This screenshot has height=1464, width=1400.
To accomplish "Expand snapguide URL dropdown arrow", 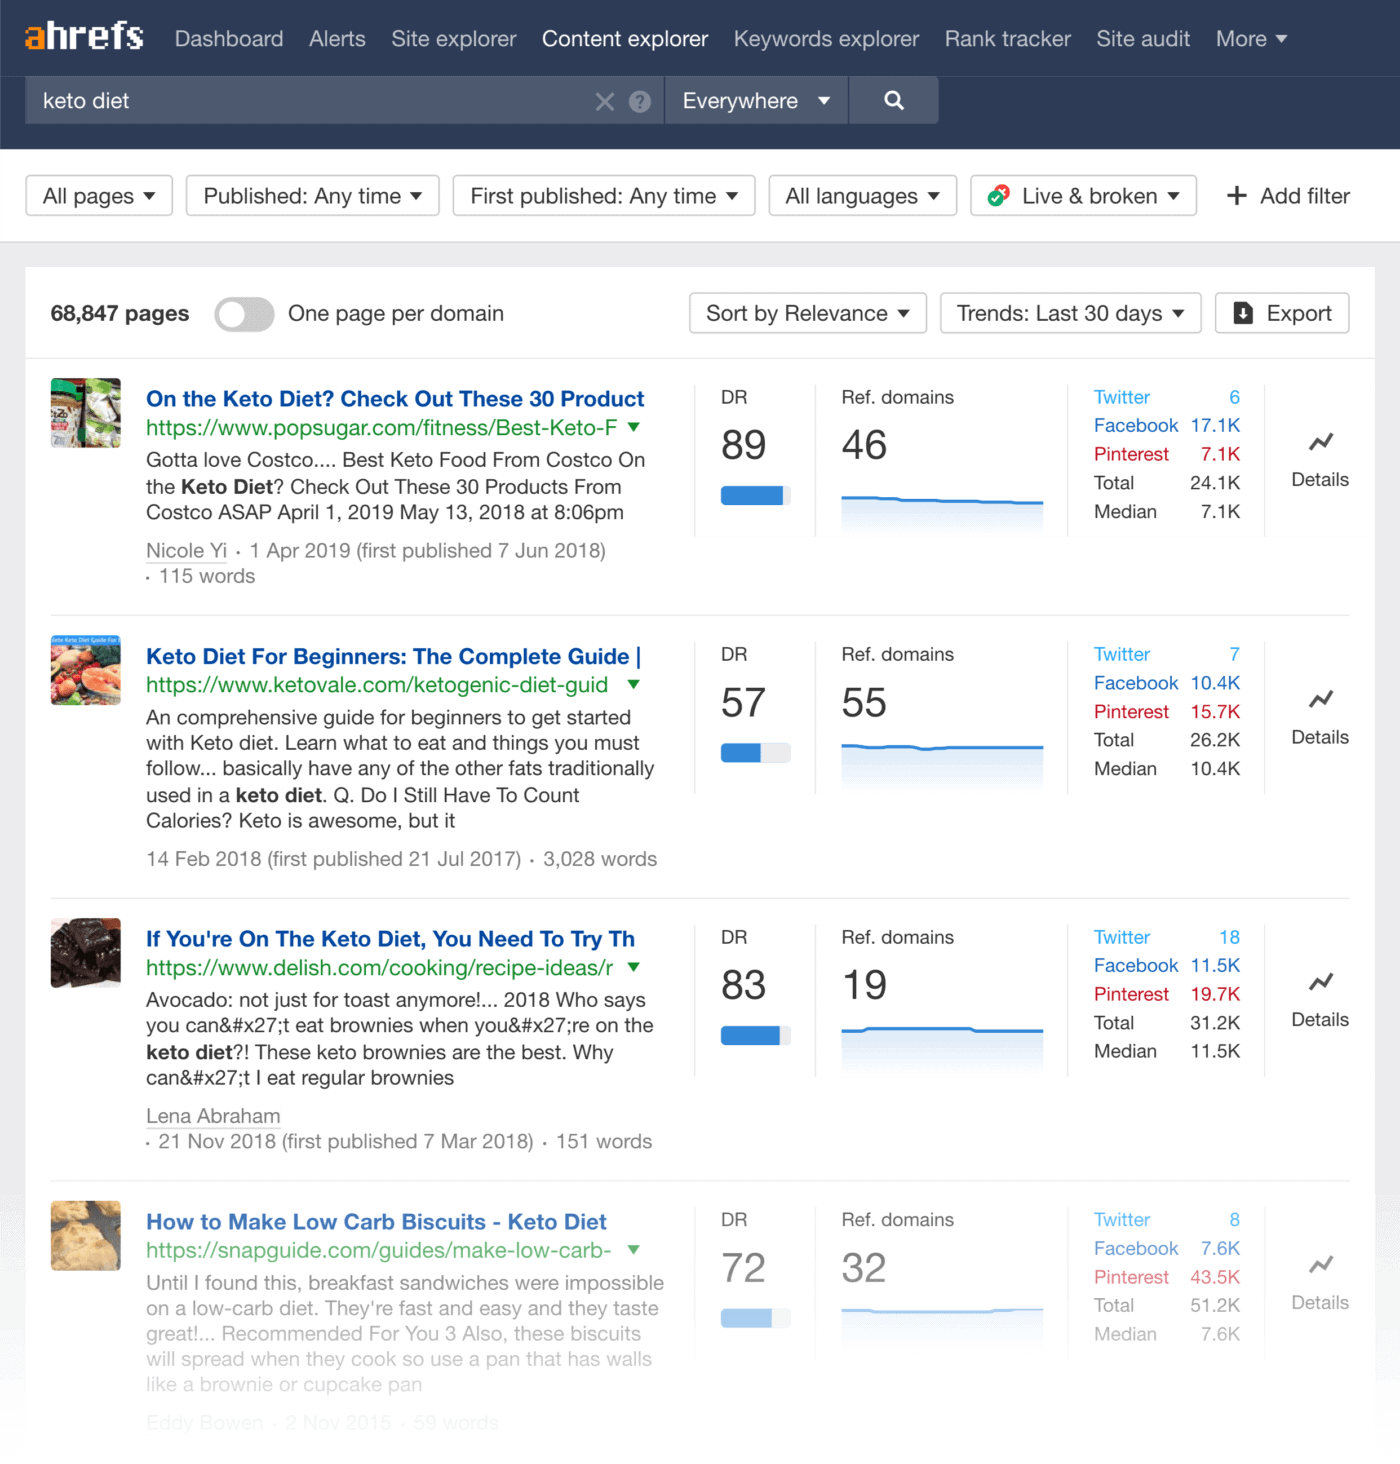I will coord(634,1250).
